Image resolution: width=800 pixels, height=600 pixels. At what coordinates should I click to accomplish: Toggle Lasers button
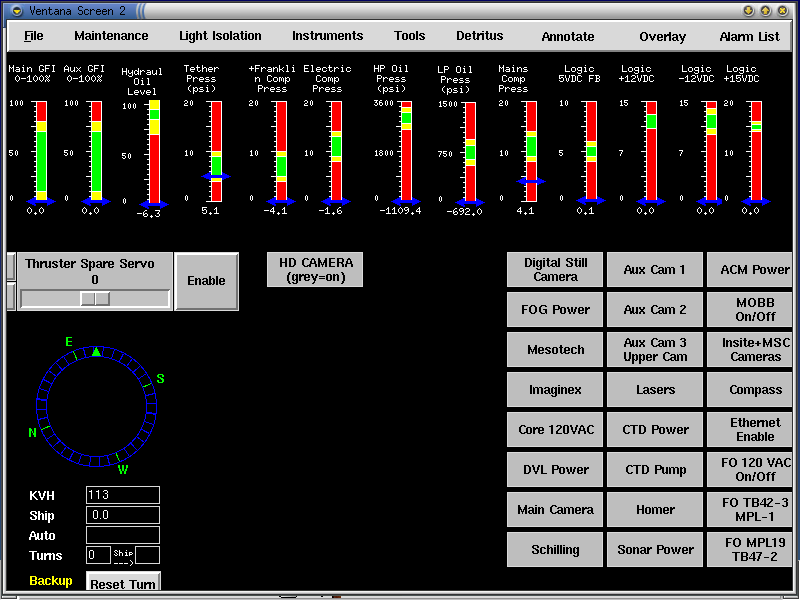coord(655,389)
